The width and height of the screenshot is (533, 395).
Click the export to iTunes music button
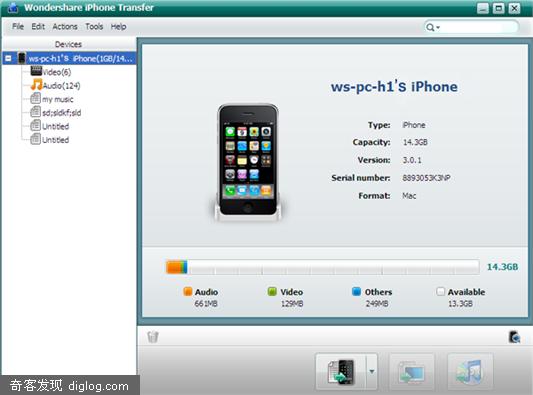click(470, 371)
